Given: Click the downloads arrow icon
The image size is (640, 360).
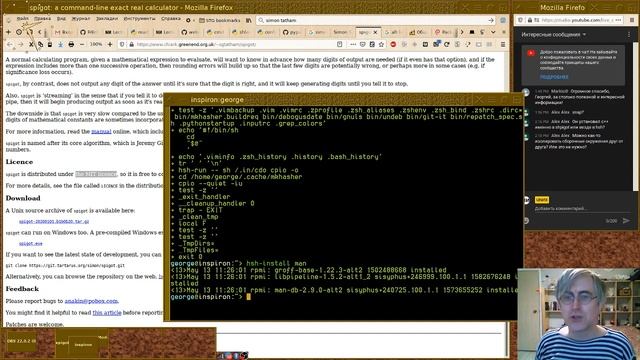Looking at the screenshot, I should click(x=60, y=44).
